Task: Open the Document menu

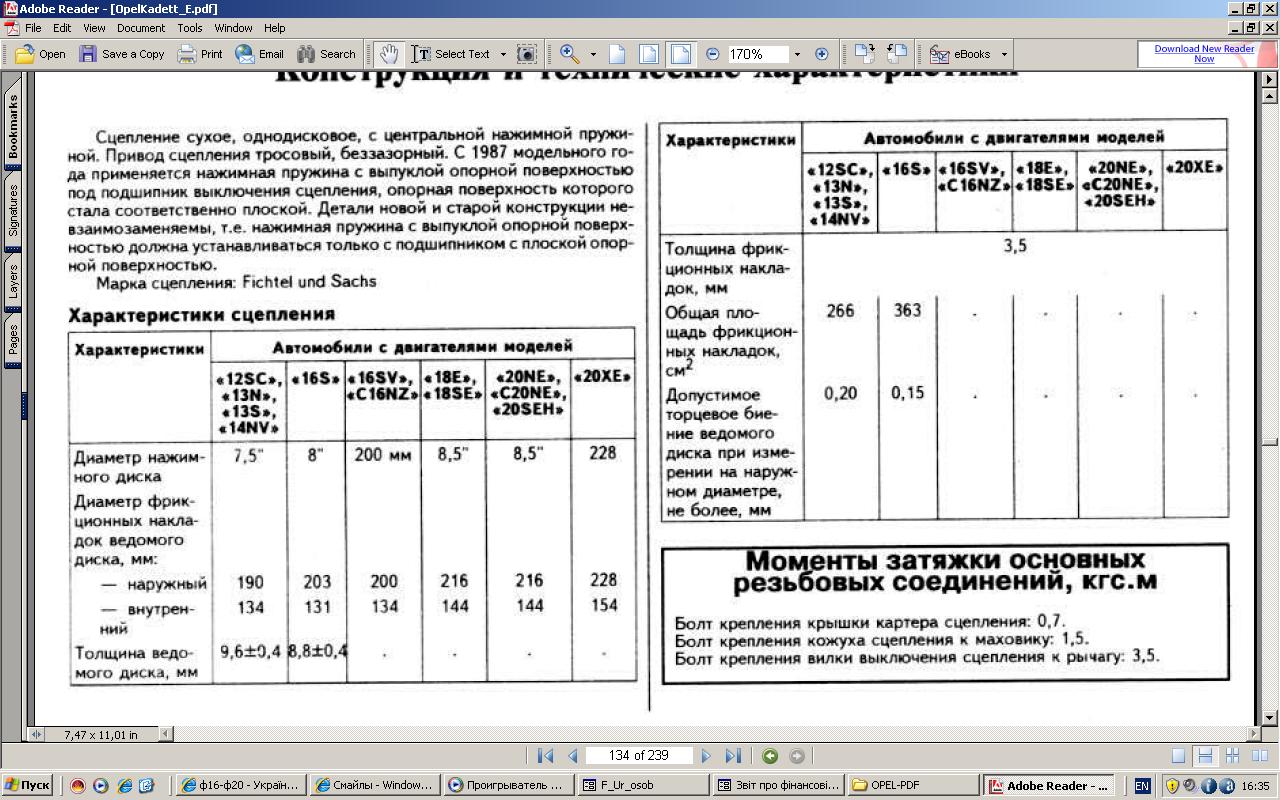Action: pyautogui.click(x=140, y=28)
